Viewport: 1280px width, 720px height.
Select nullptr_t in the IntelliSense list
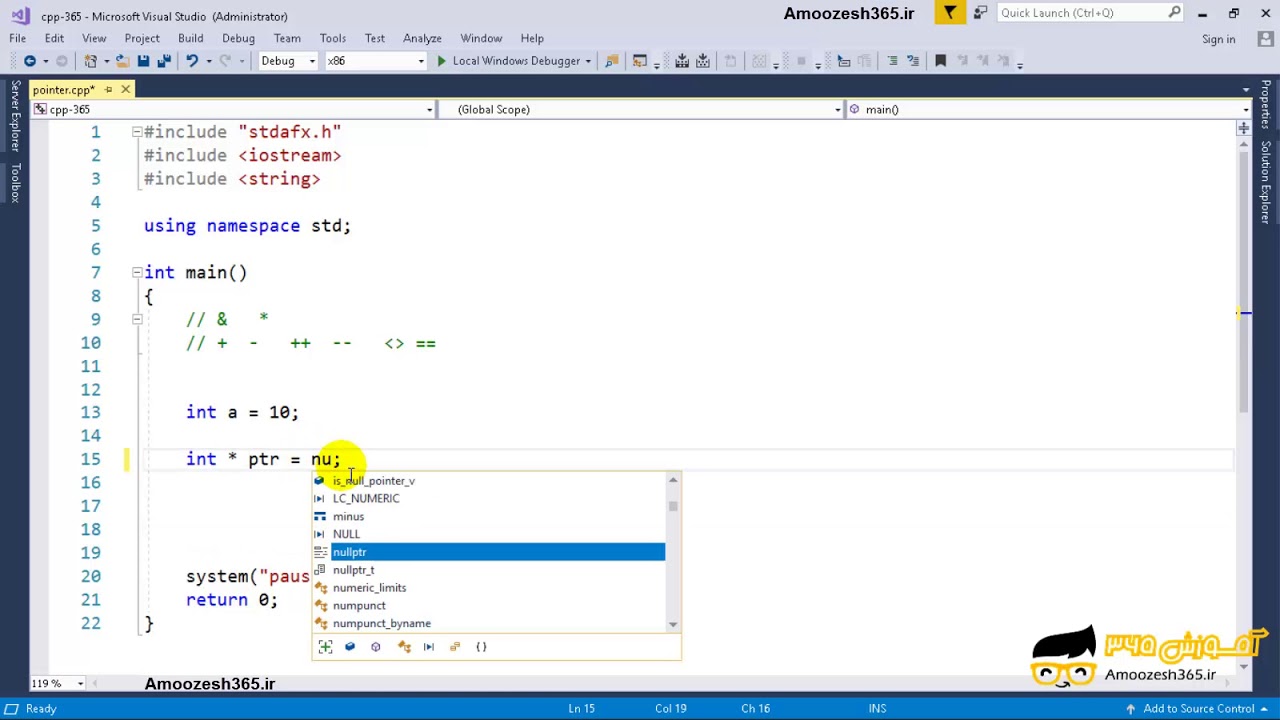[x=489, y=570]
